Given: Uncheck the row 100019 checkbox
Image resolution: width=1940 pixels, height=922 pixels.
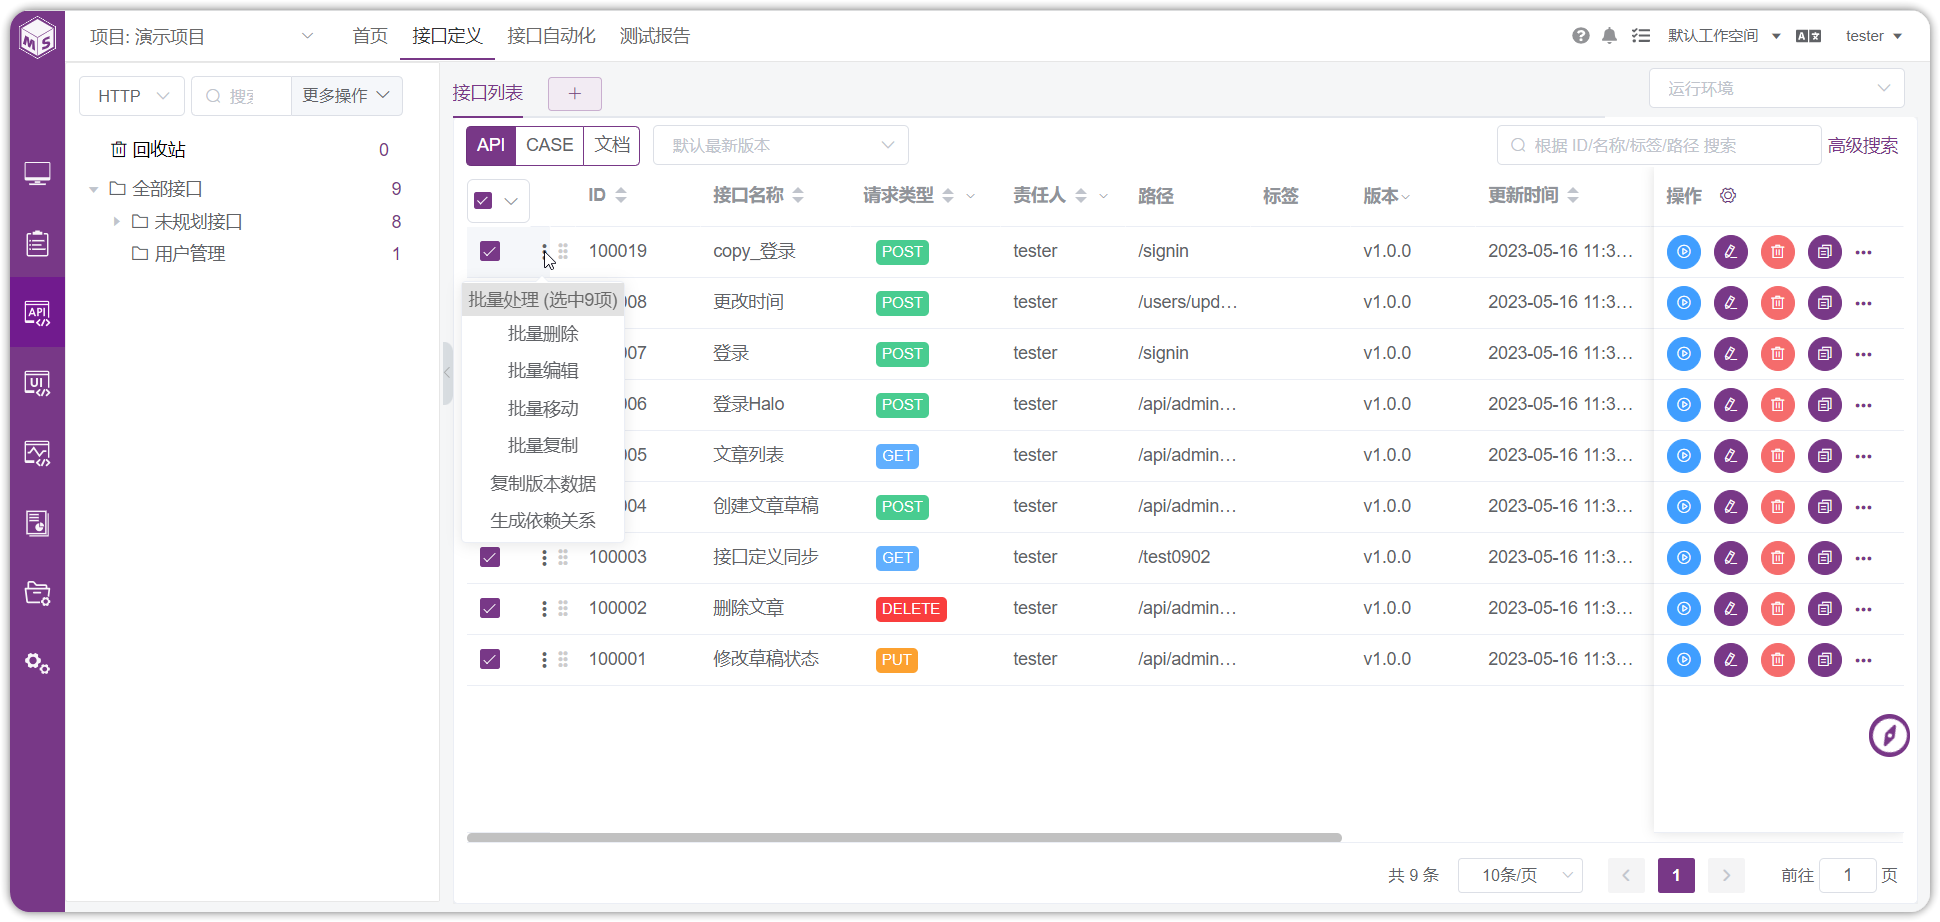Looking at the screenshot, I should (490, 251).
